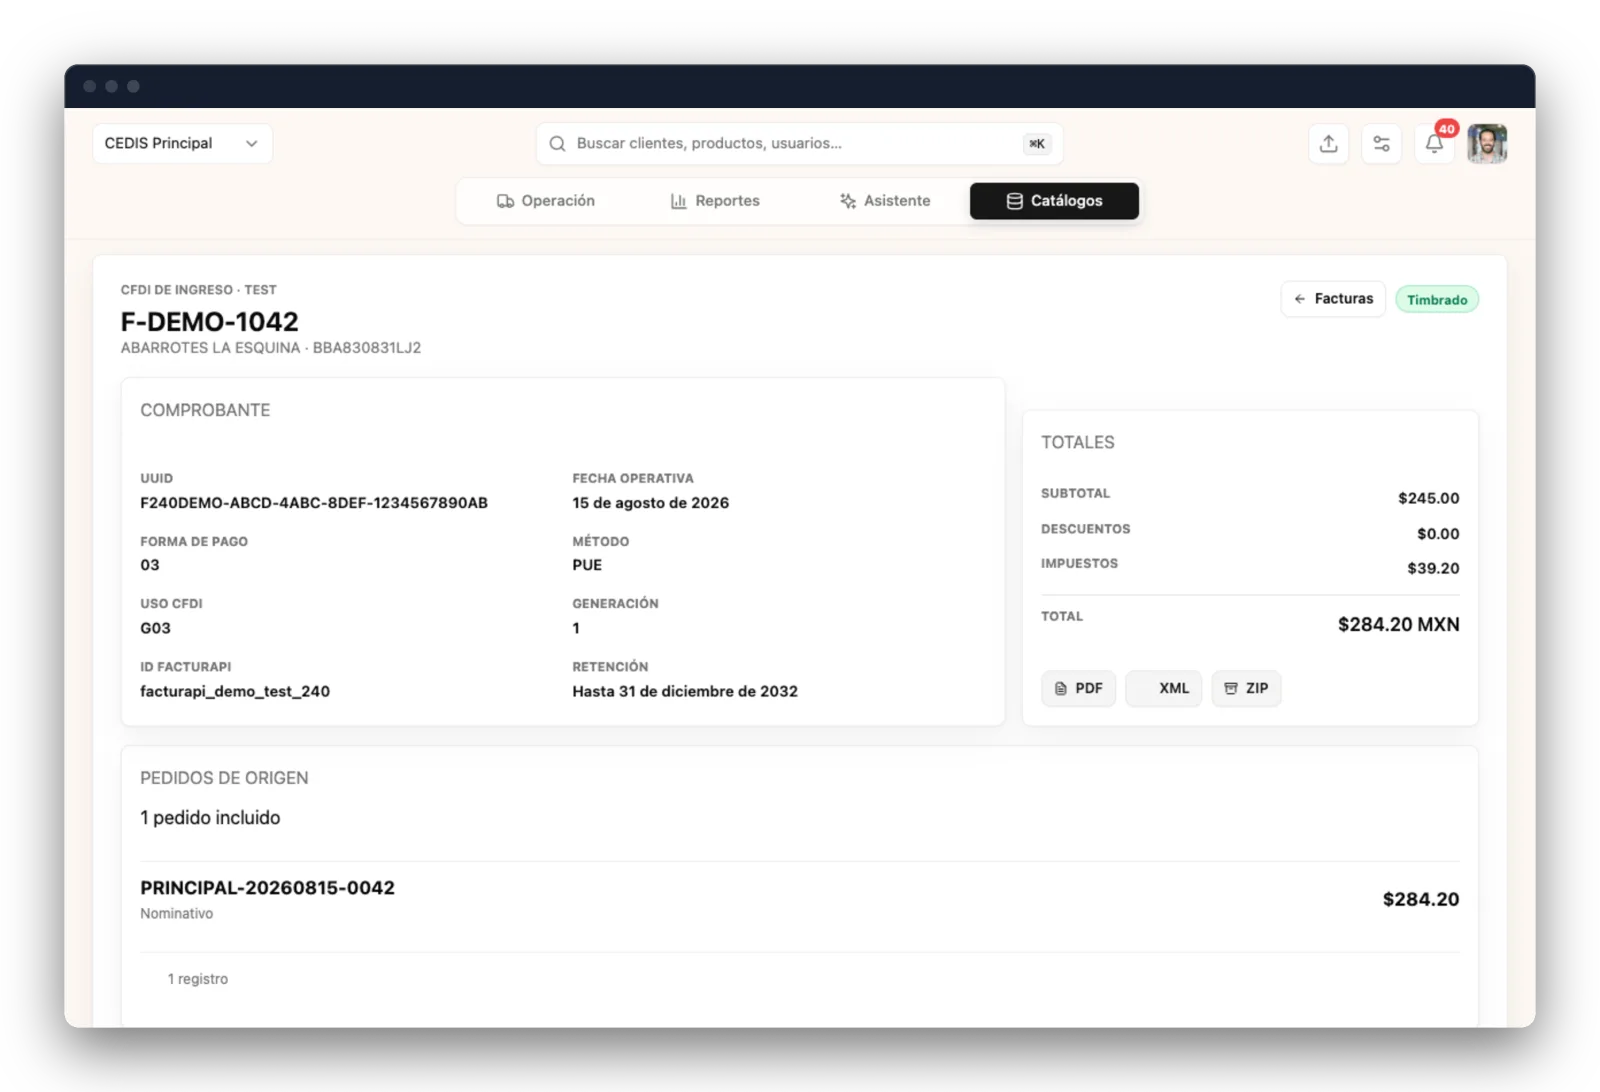Click the order amount $284.20

coord(1421,899)
